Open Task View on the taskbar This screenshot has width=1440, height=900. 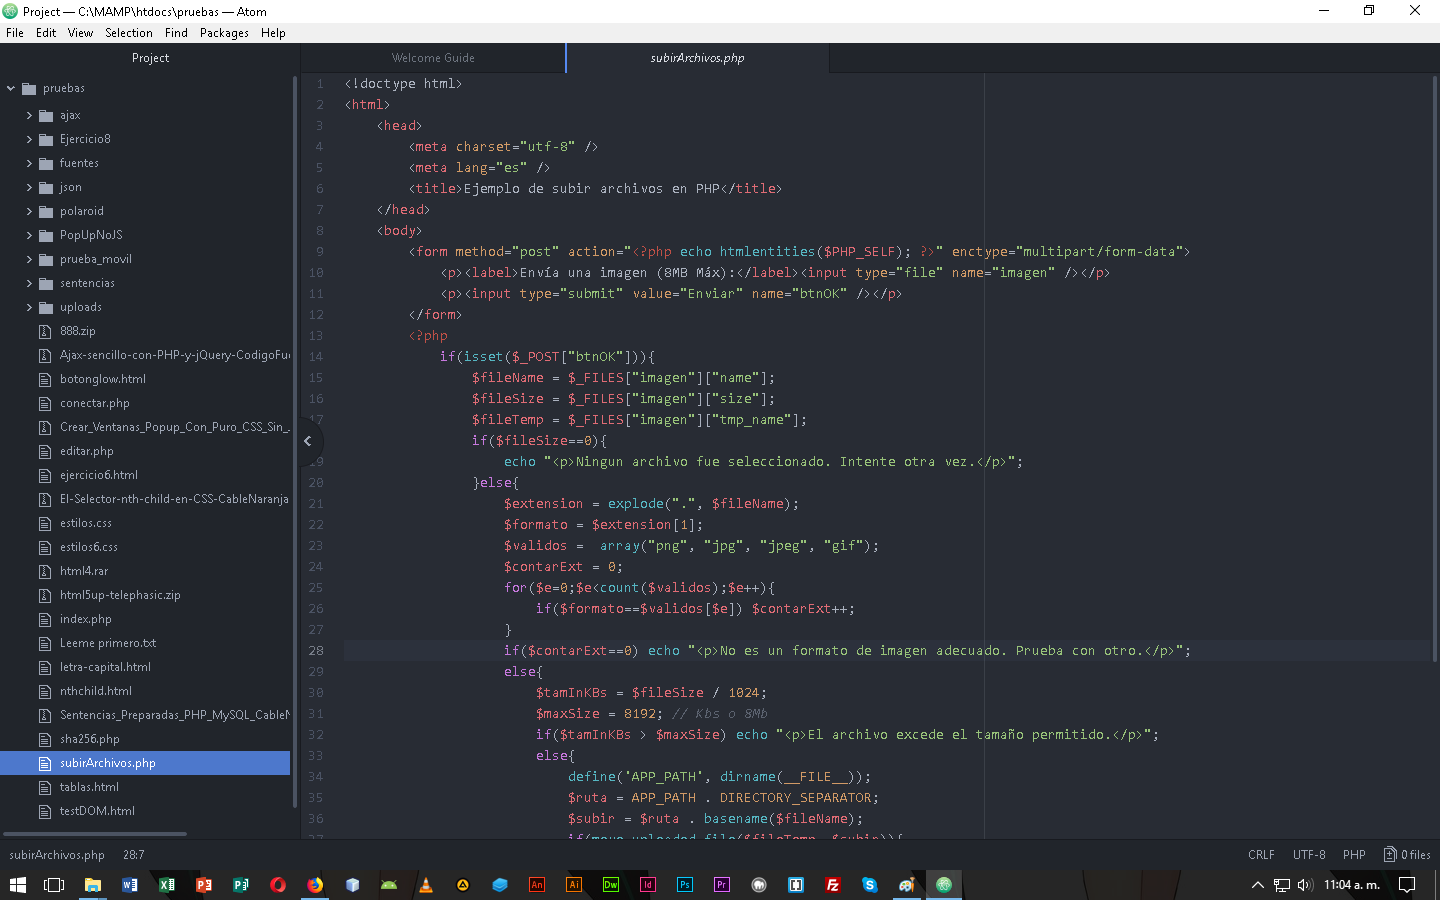[x=54, y=884]
